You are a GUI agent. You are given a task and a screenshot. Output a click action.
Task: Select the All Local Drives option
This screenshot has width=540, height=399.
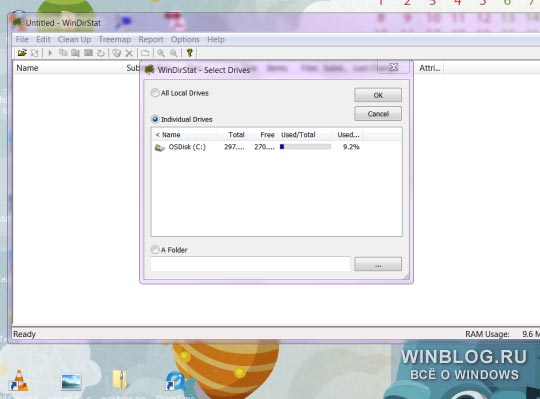point(180,93)
